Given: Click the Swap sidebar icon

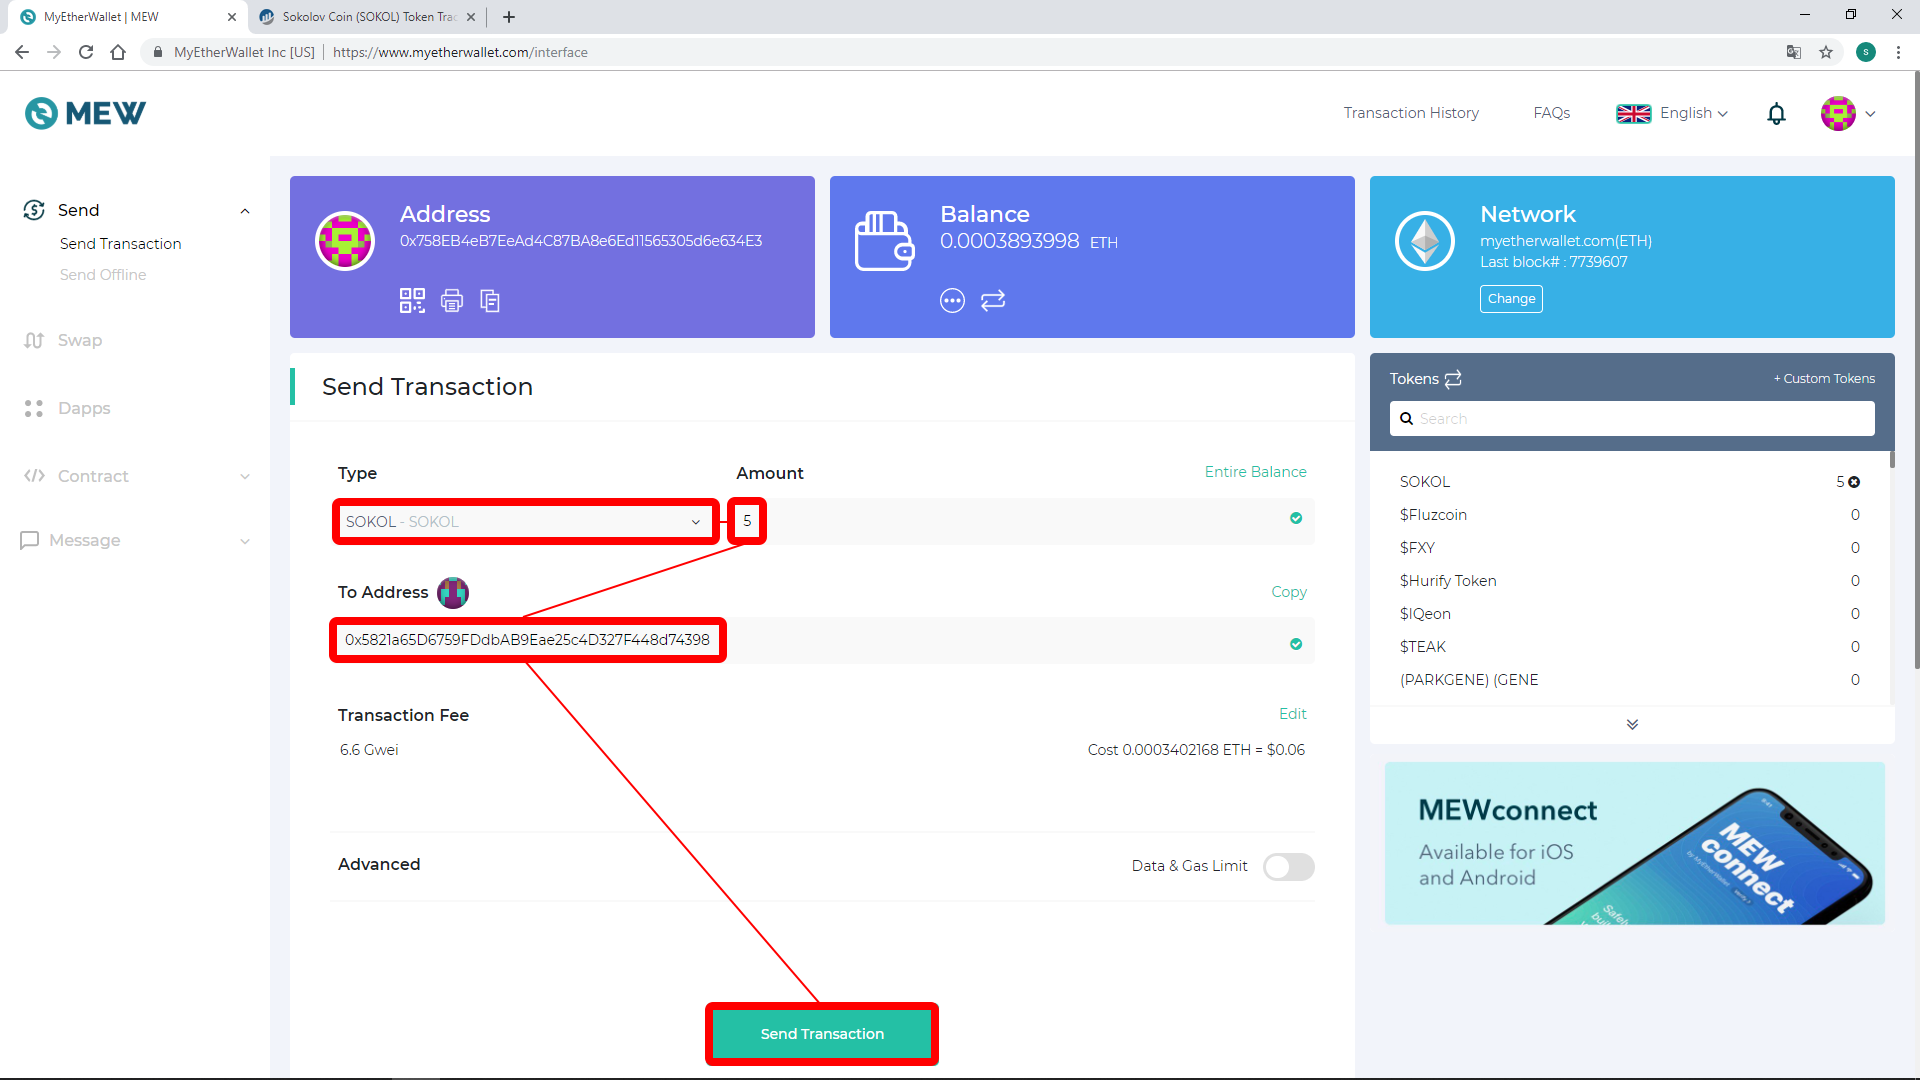Looking at the screenshot, I should coord(34,341).
